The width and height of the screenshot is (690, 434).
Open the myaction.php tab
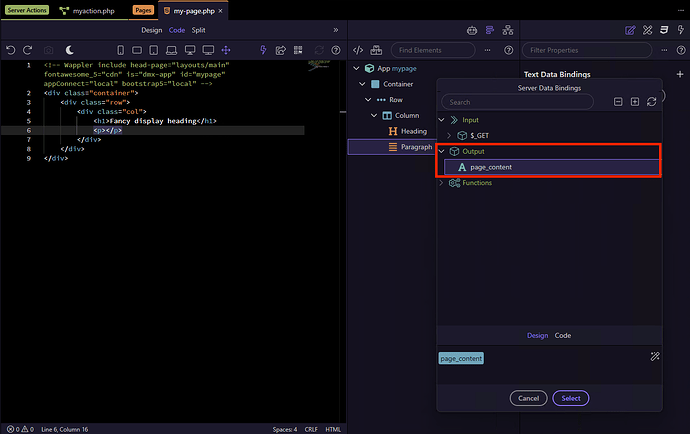click(87, 11)
